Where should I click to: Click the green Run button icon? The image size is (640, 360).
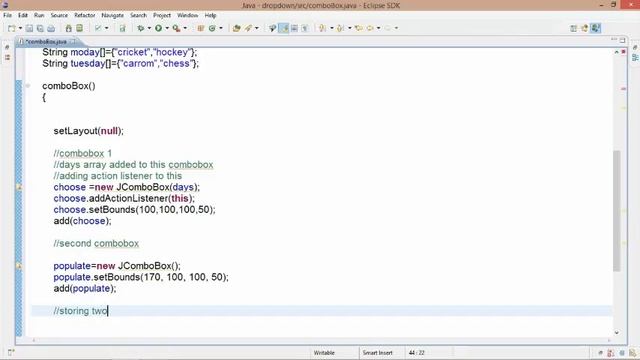coord(158,28)
